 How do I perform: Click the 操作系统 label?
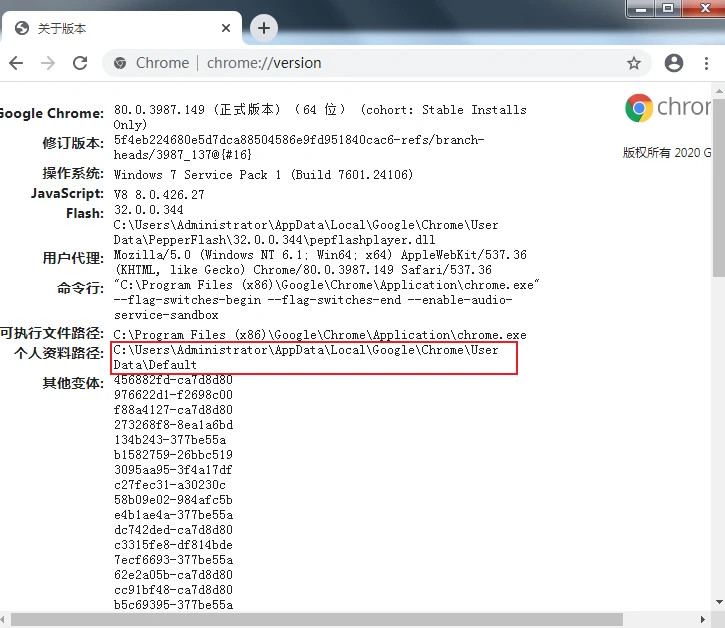click(x=73, y=173)
